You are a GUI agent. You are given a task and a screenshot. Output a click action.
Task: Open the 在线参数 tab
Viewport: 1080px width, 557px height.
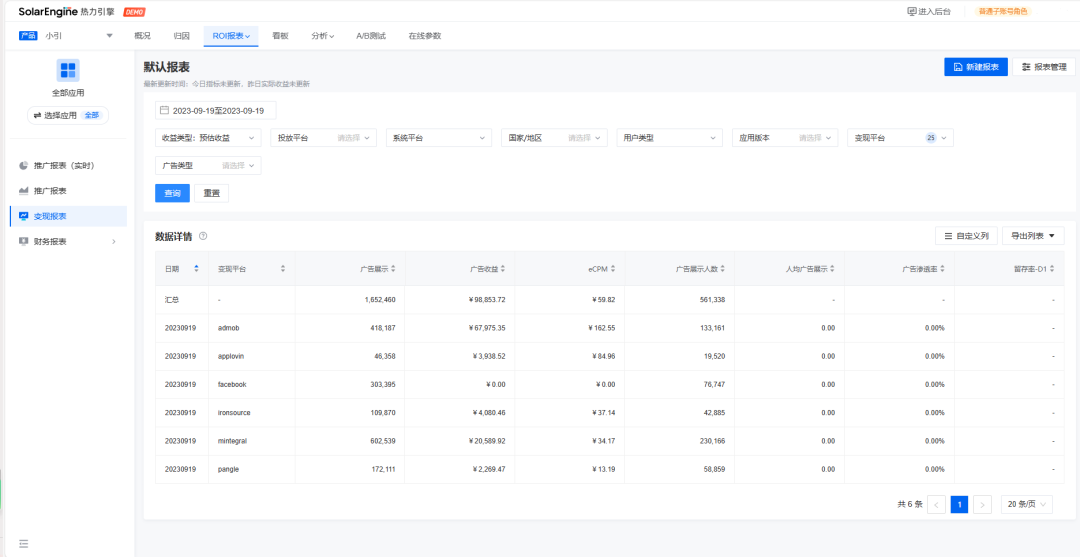coord(424,36)
